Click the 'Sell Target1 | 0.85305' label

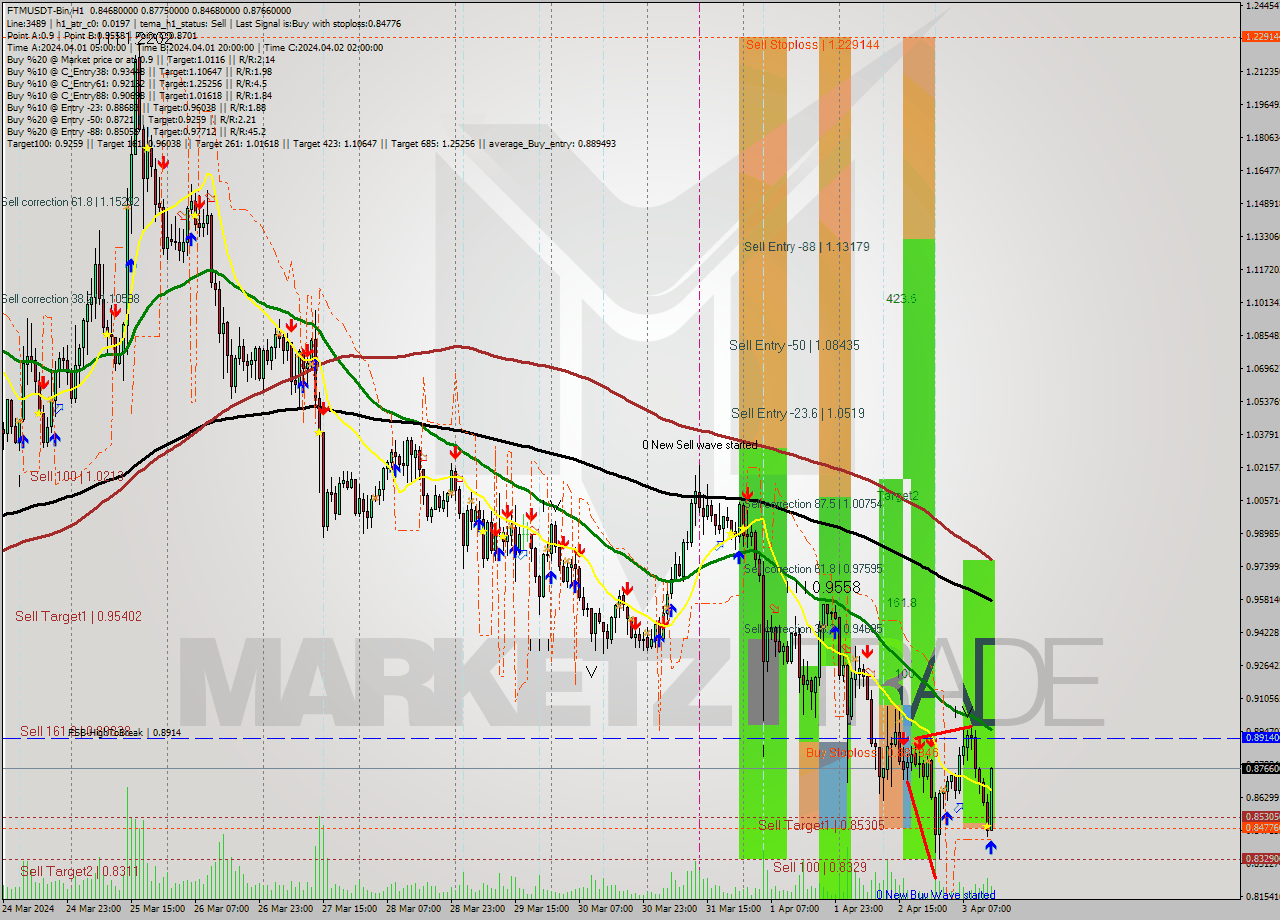point(821,825)
